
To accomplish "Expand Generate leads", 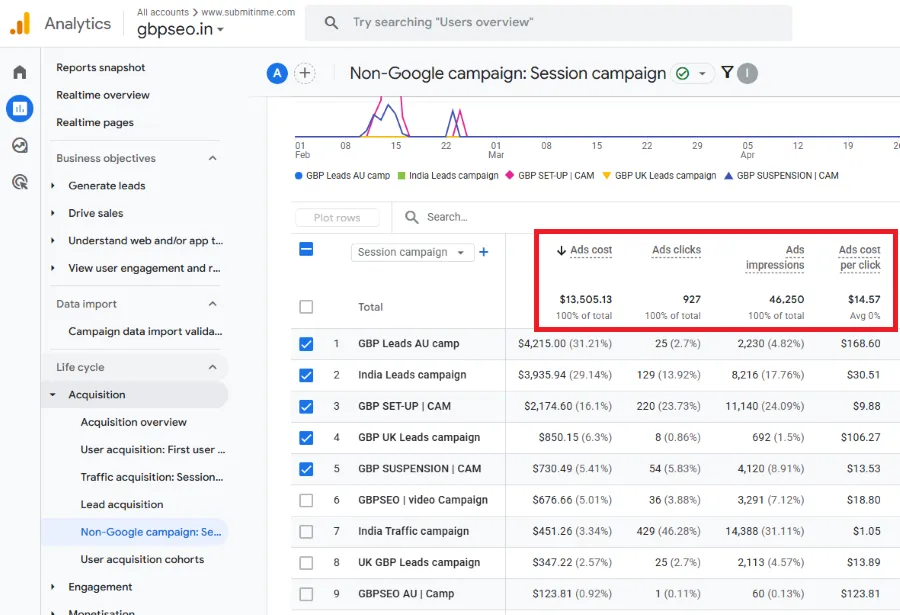I will [53, 185].
